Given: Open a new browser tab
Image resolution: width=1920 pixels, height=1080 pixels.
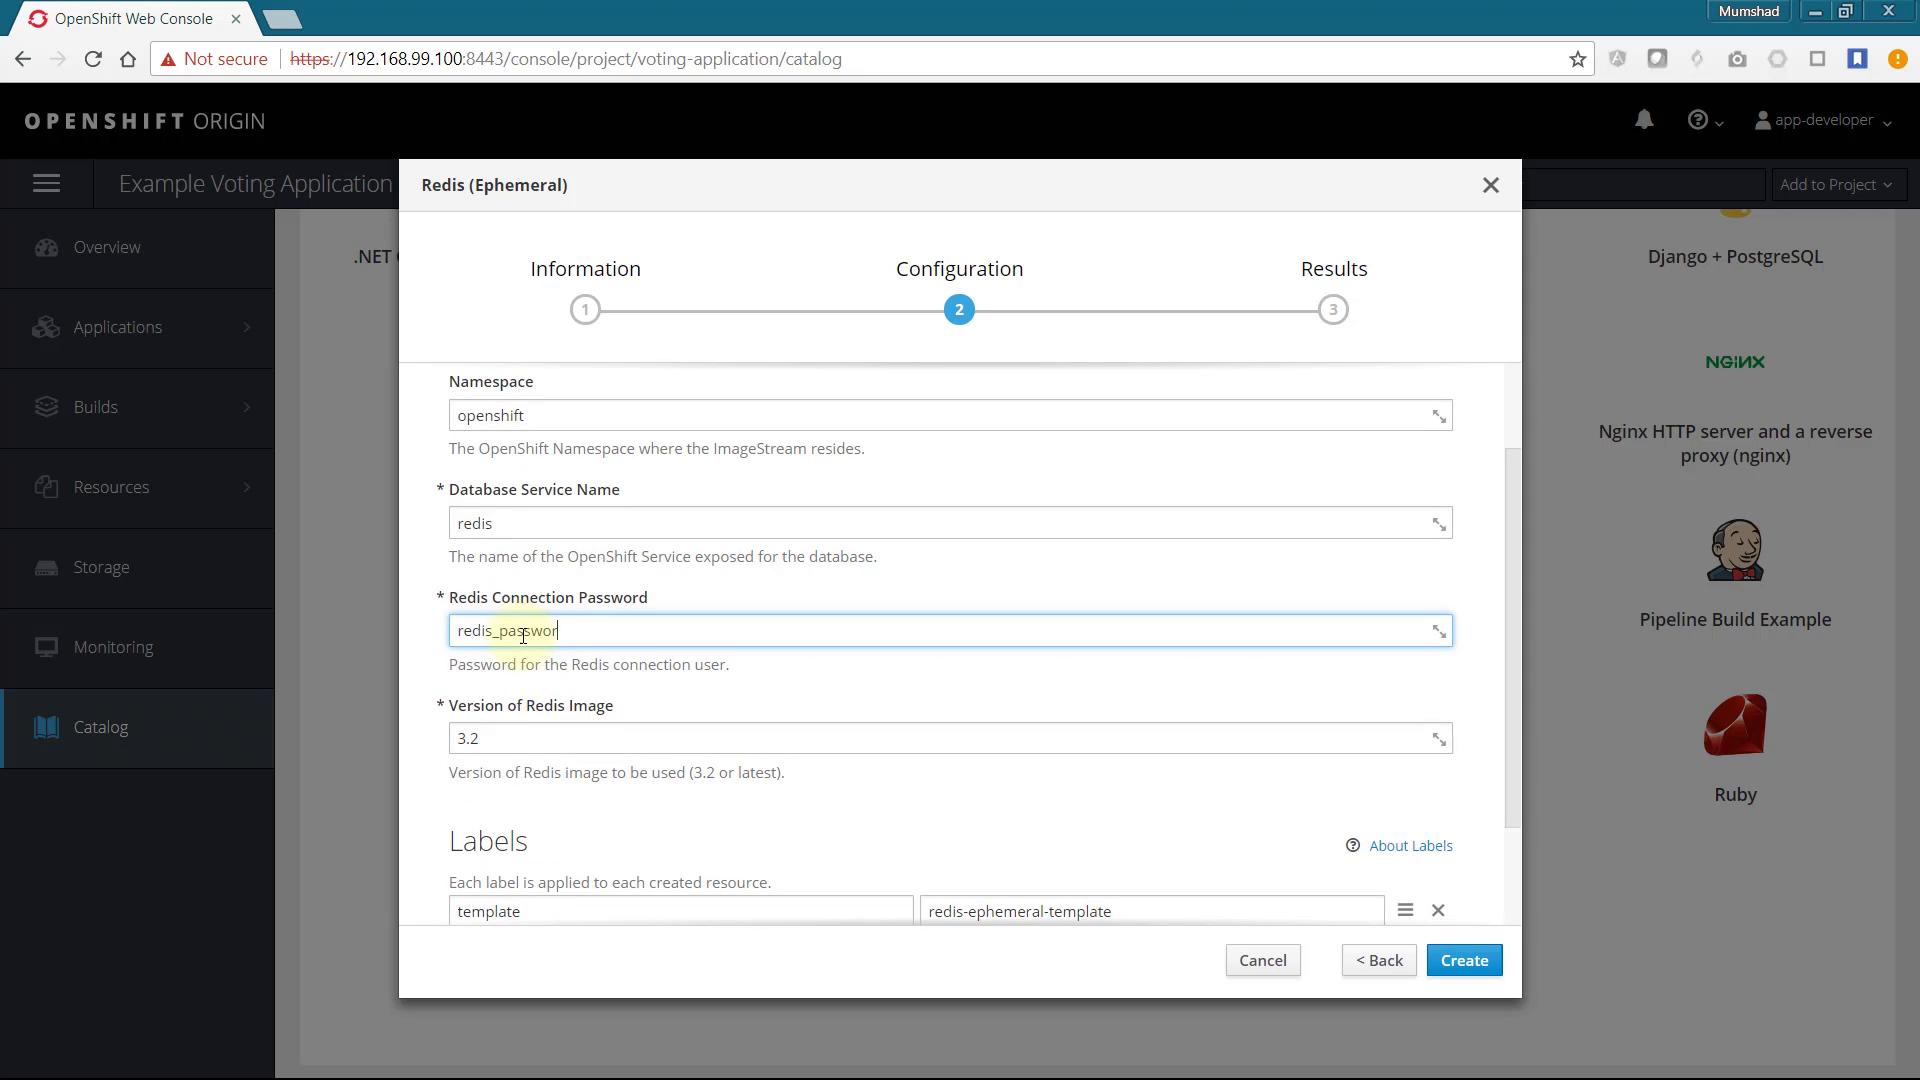Looking at the screenshot, I should point(283,19).
